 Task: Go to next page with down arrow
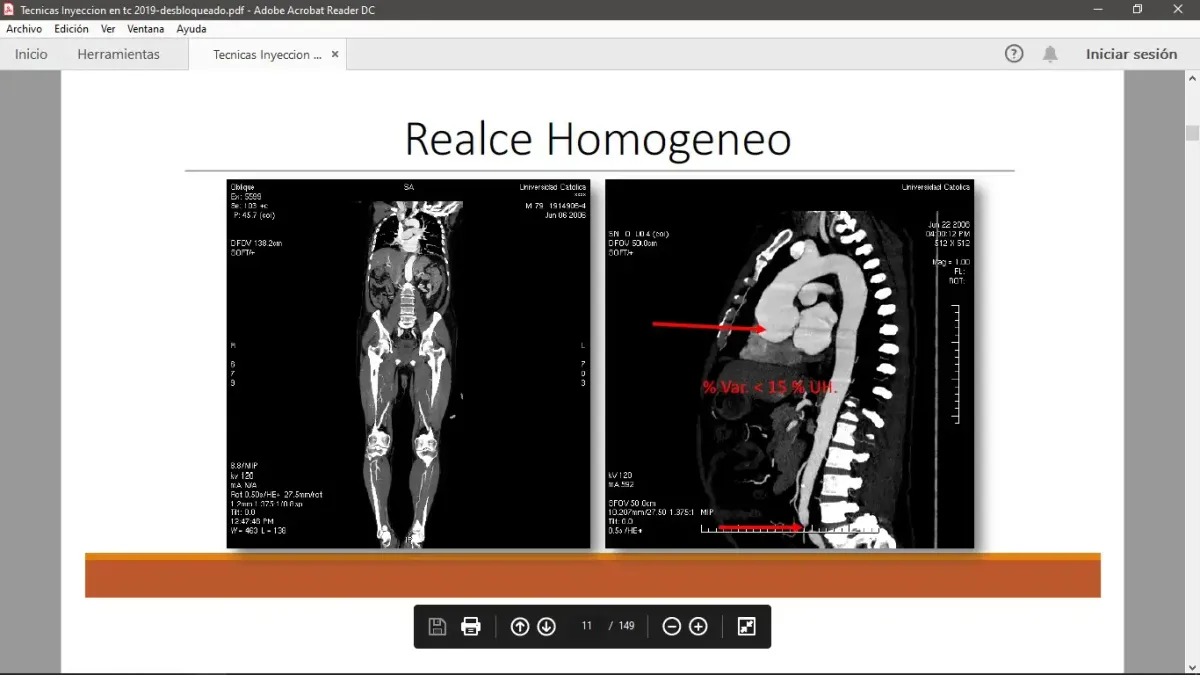tap(546, 627)
